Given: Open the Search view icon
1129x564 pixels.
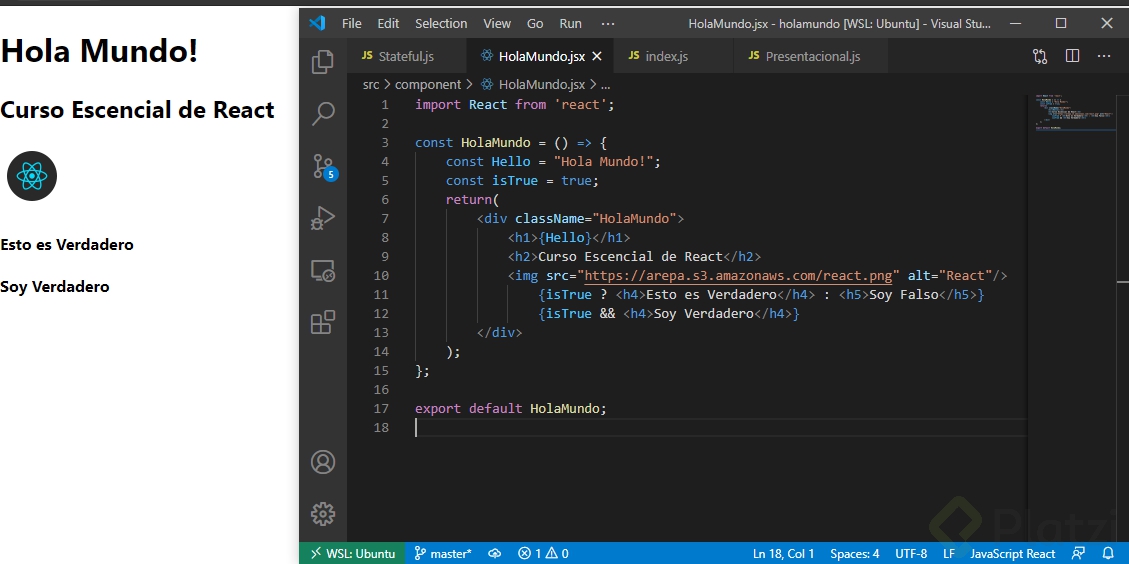Looking at the screenshot, I should coord(323,113).
